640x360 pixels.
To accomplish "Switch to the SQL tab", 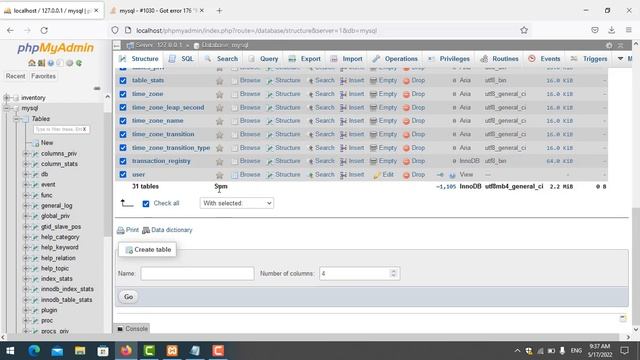I will tap(182, 59).
